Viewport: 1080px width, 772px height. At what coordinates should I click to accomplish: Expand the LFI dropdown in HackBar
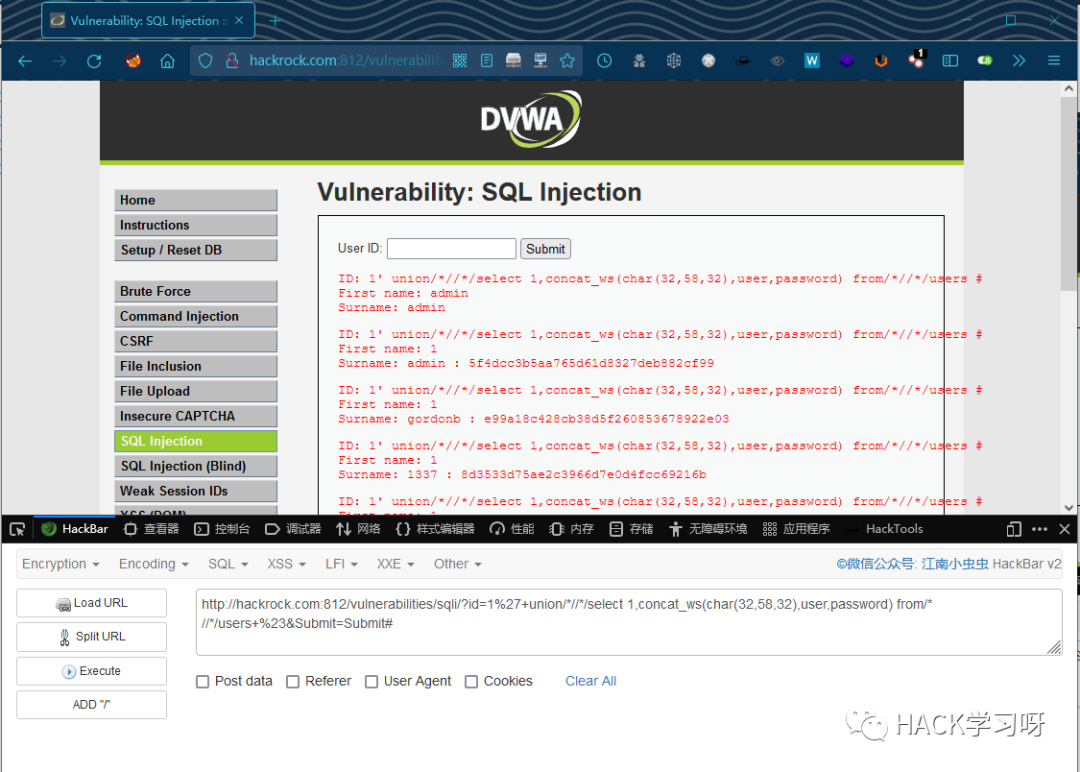tap(342, 564)
